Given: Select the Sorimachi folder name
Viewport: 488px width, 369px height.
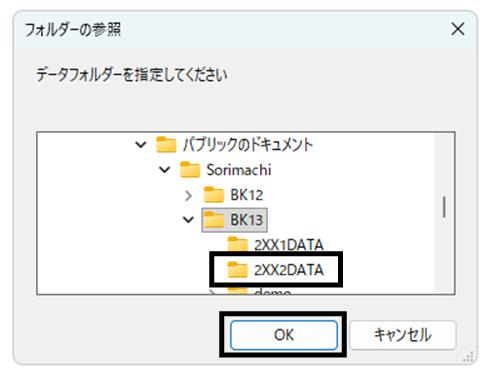Looking at the screenshot, I should click(239, 170).
